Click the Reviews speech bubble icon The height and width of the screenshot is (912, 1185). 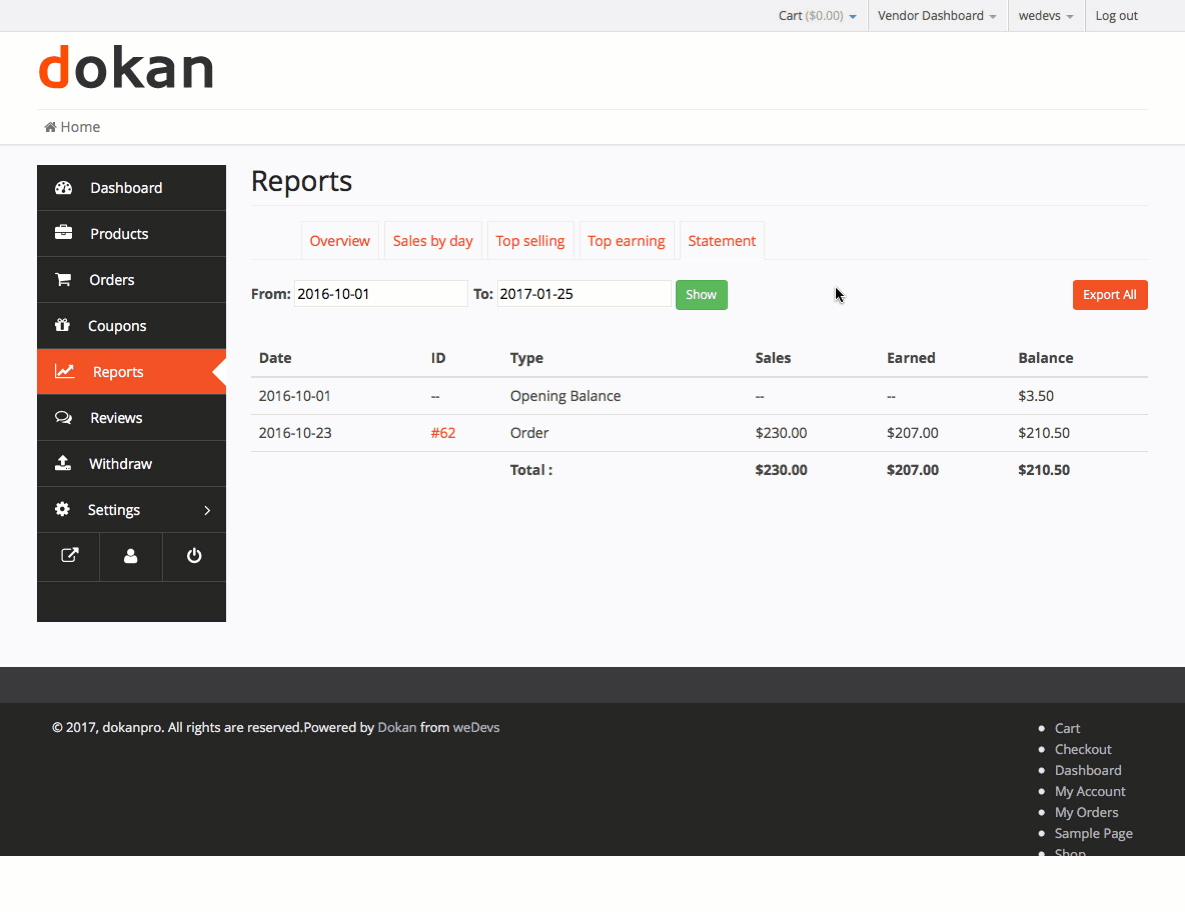63,418
